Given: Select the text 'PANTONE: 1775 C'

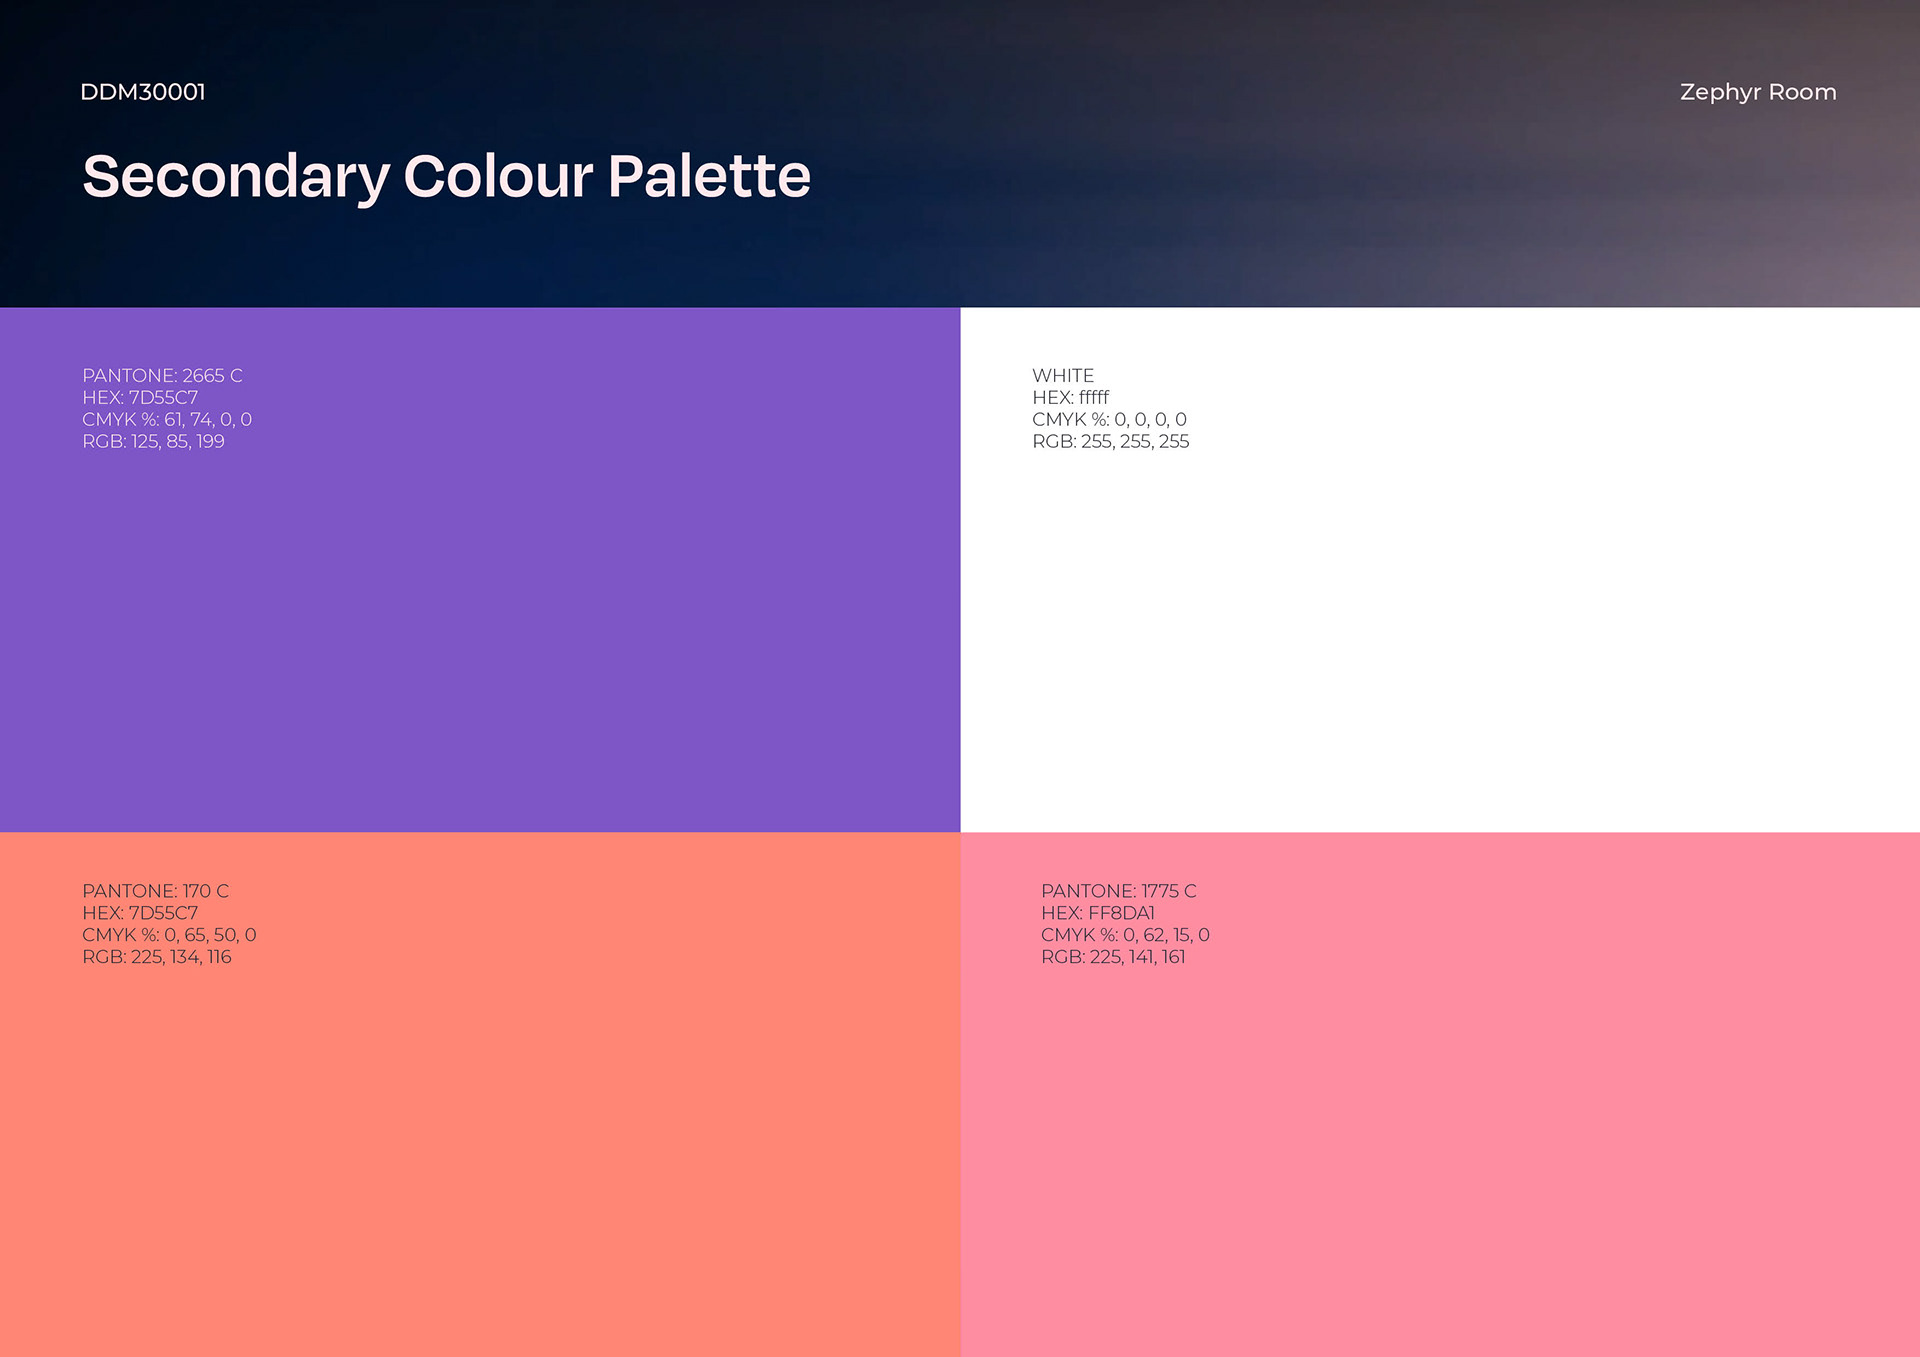Looking at the screenshot, I should click(1119, 891).
